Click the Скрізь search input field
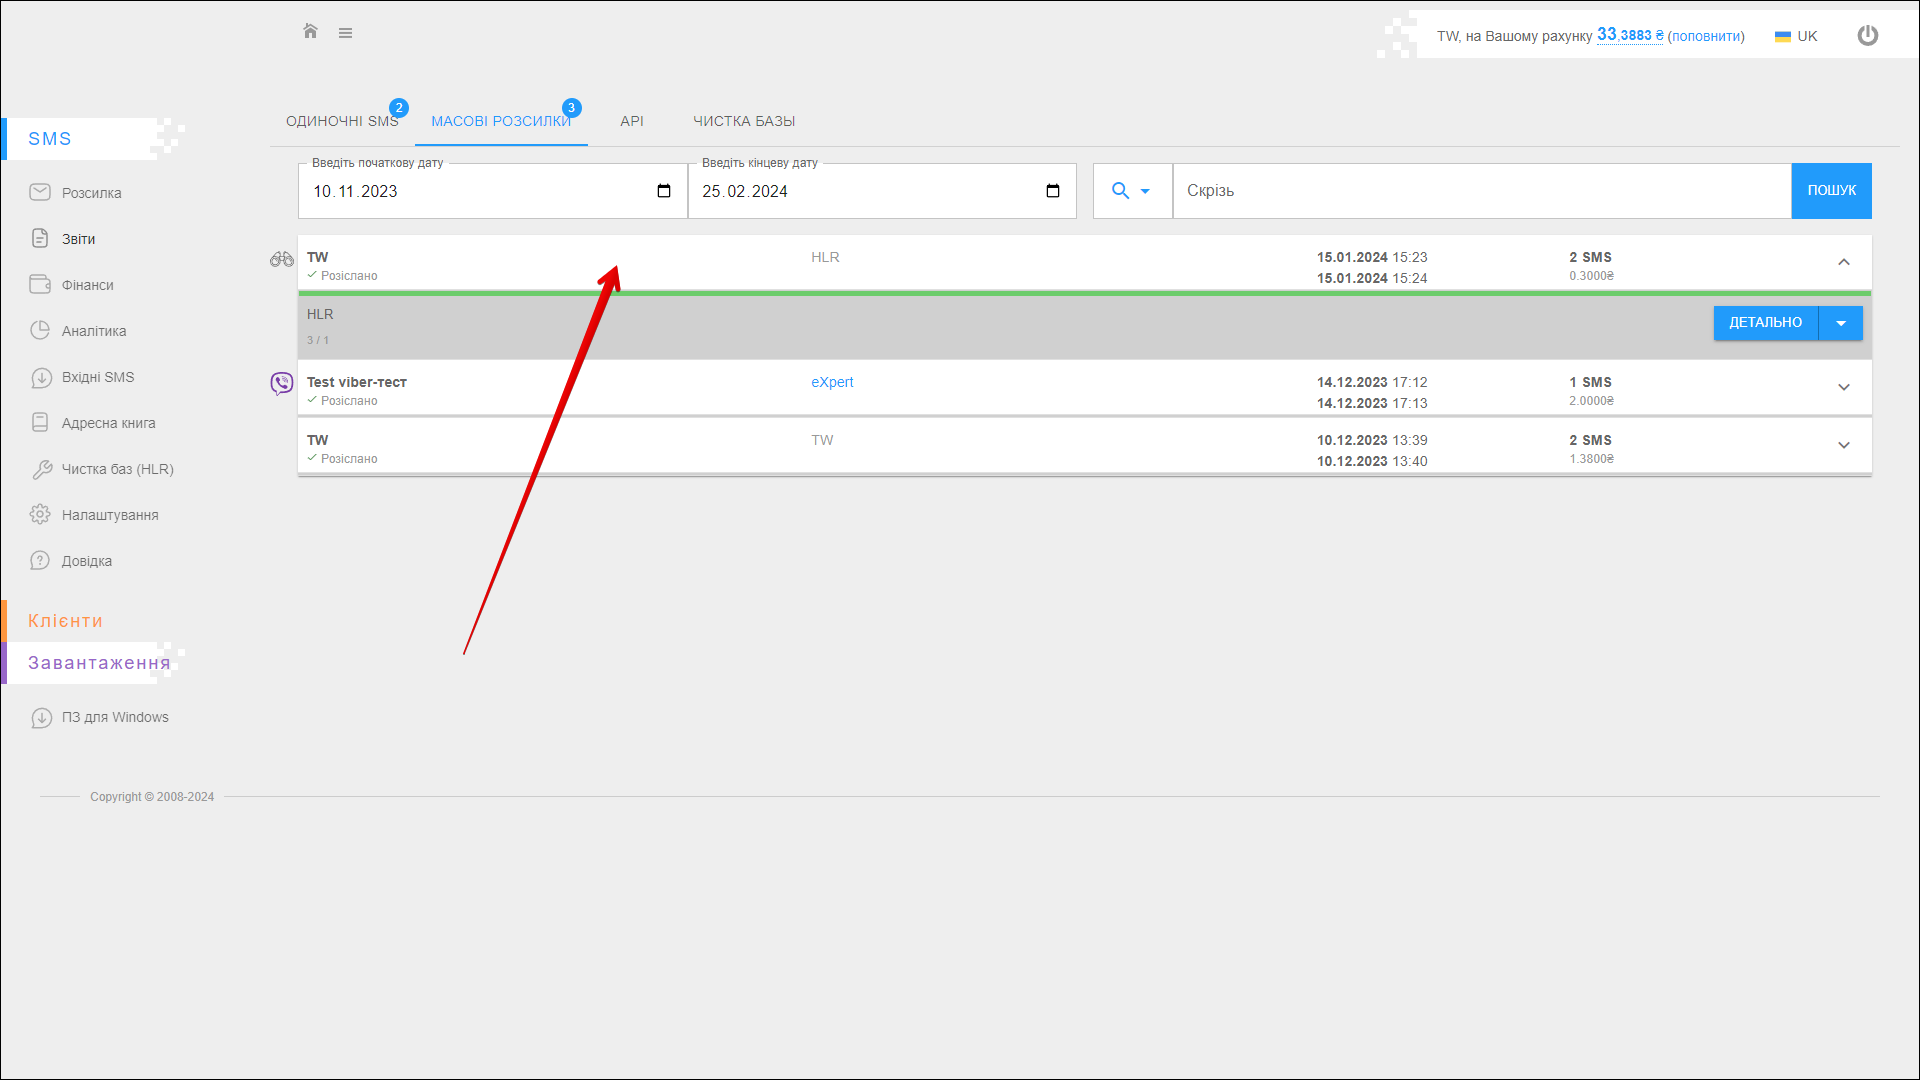This screenshot has height=1080, width=1920. pos(1480,191)
